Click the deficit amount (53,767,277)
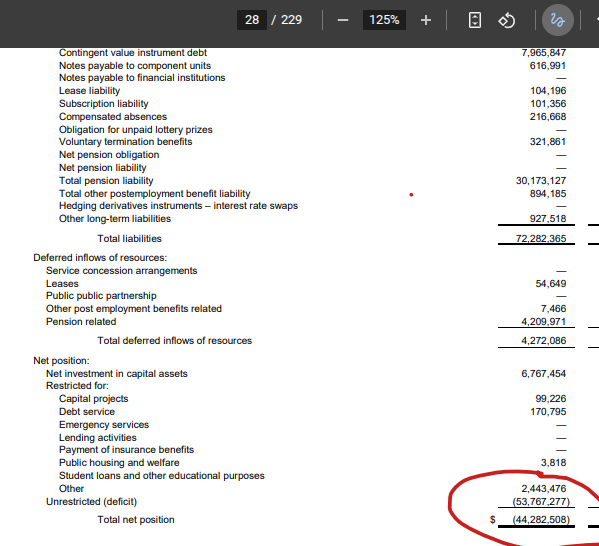The width and height of the screenshot is (599, 546). click(541, 502)
